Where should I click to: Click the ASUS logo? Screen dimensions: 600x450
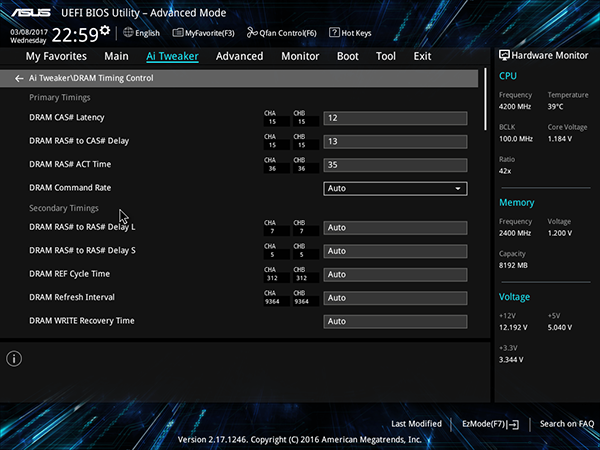point(31,13)
